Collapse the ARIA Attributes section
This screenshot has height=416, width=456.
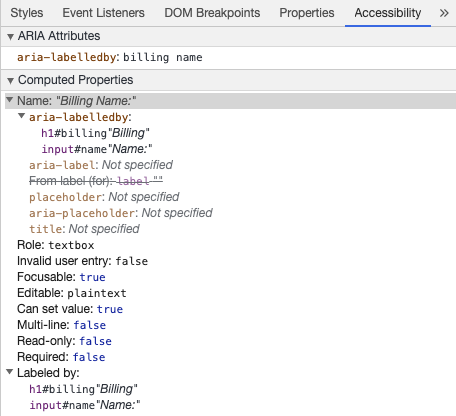(x=10, y=37)
